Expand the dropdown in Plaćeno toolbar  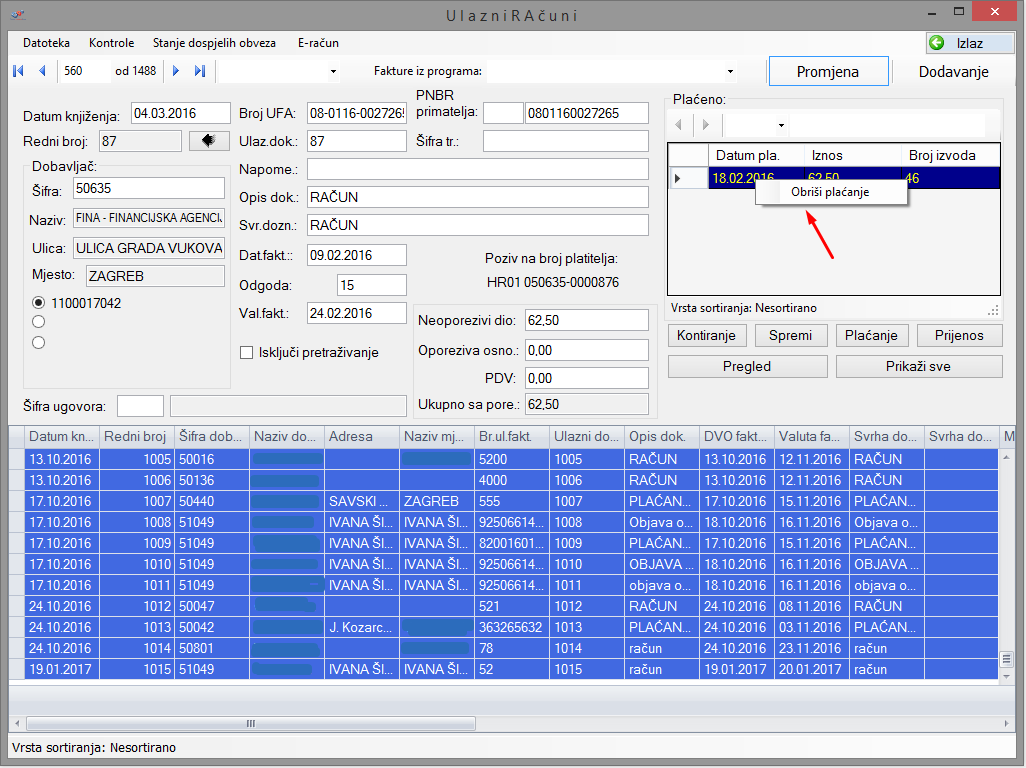(781, 126)
